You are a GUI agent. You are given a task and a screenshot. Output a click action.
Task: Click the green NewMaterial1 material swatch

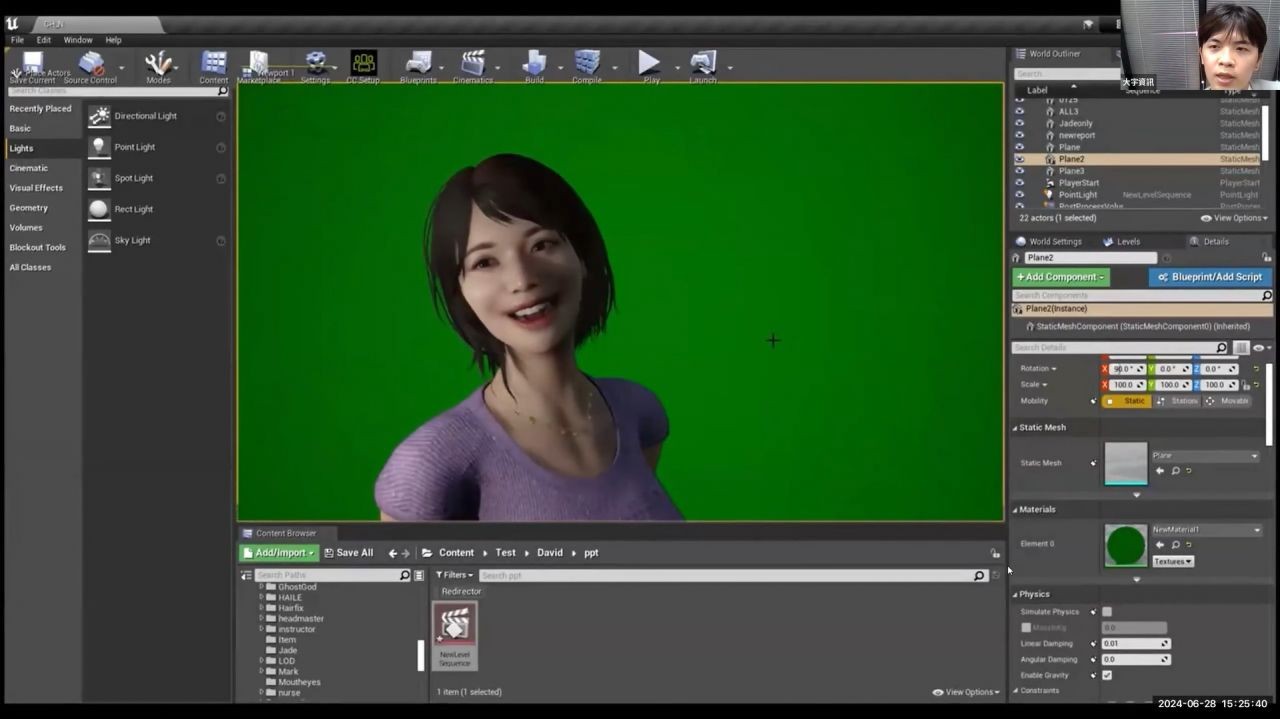pos(1125,545)
